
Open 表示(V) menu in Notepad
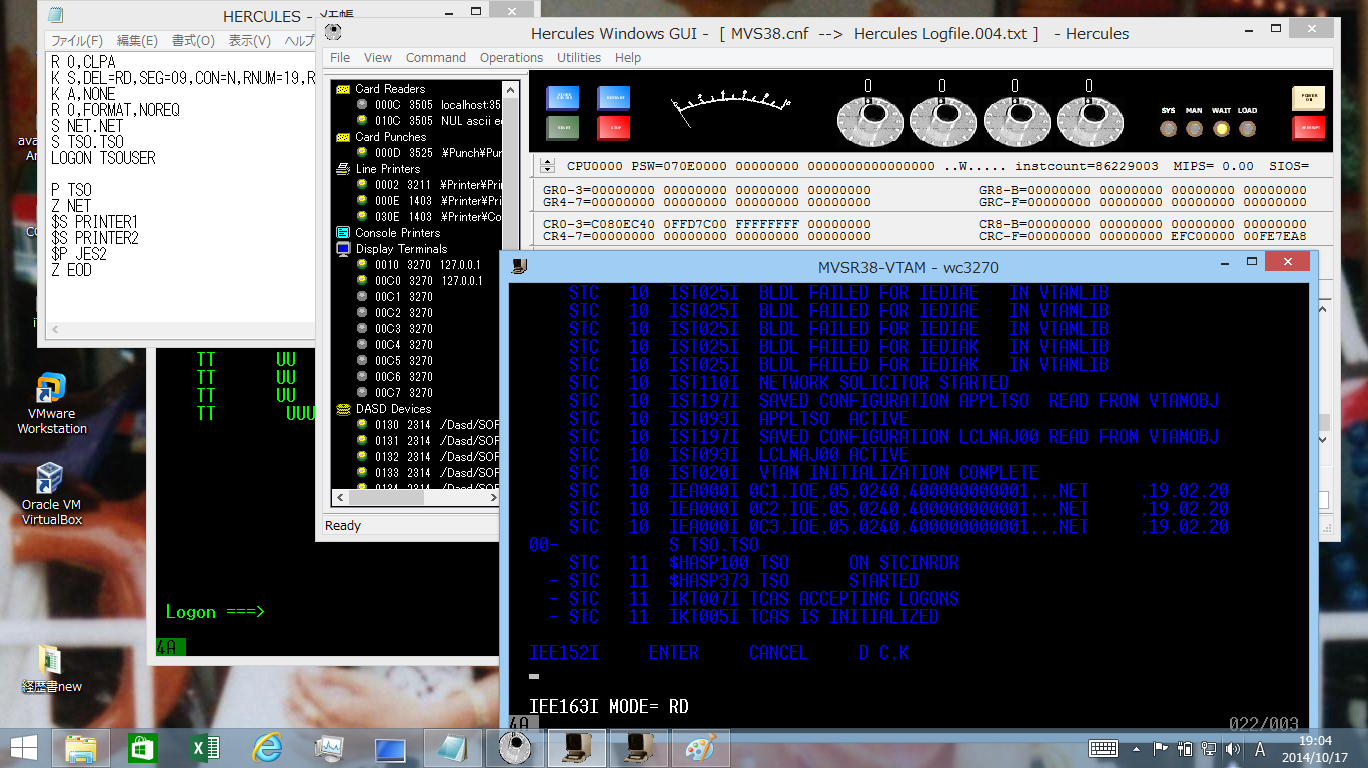click(250, 41)
